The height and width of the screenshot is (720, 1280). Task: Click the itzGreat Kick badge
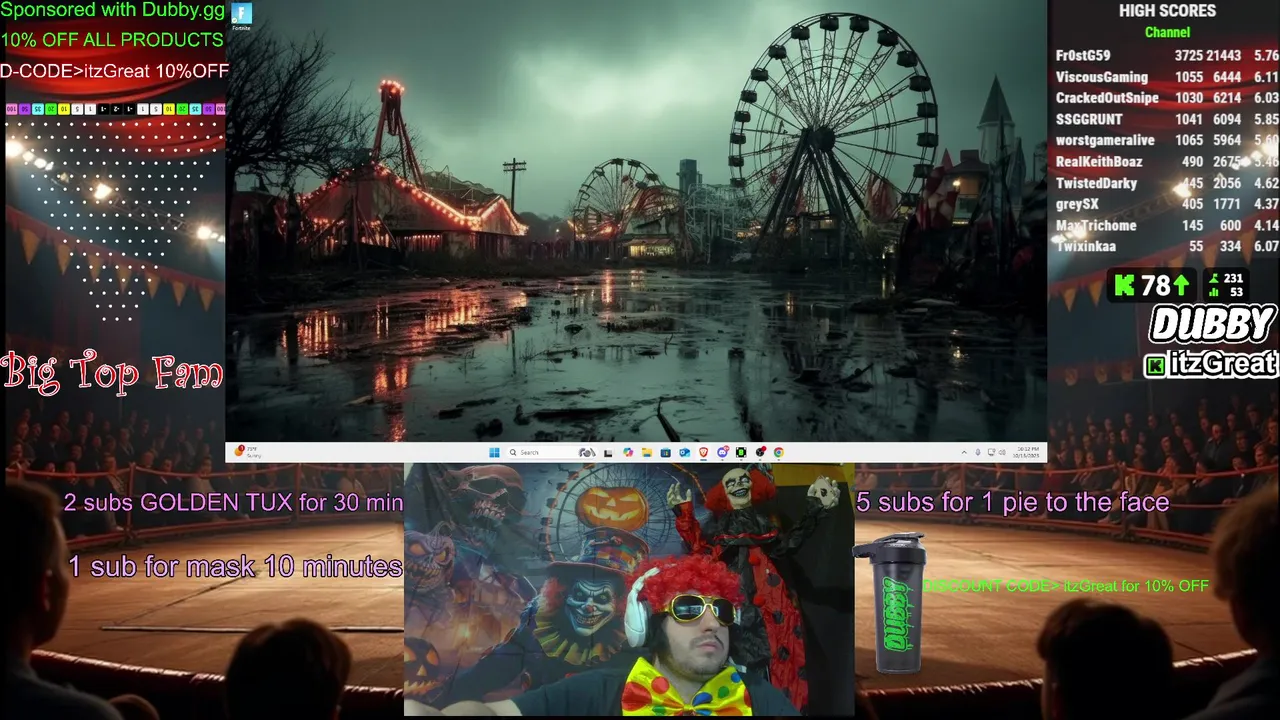[x=1211, y=363]
